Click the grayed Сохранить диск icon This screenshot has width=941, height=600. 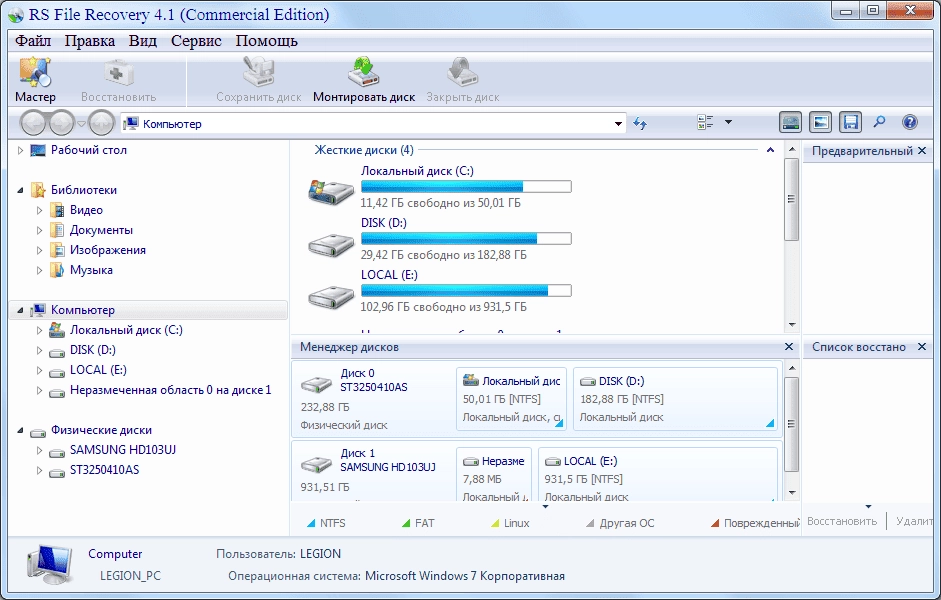(259, 73)
